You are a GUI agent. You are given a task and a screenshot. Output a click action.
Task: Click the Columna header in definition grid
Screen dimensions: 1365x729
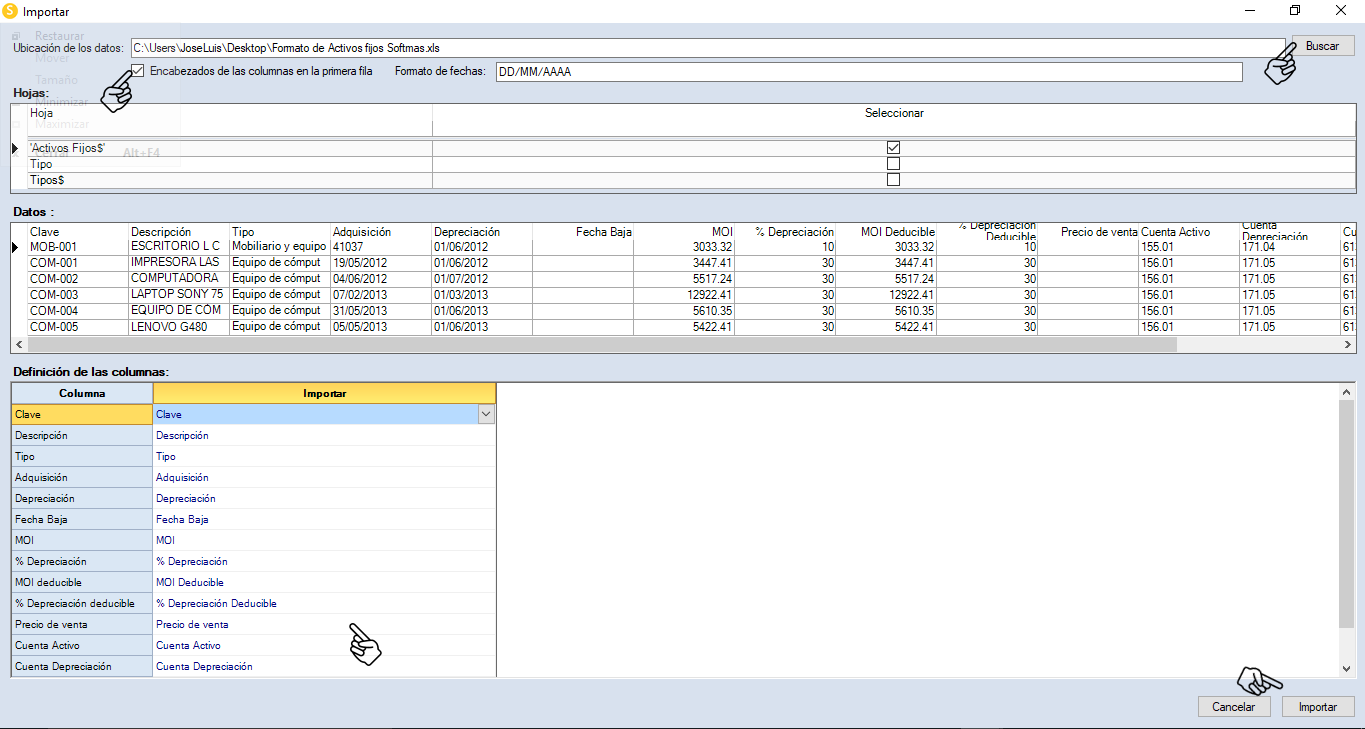[x=82, y=393]
